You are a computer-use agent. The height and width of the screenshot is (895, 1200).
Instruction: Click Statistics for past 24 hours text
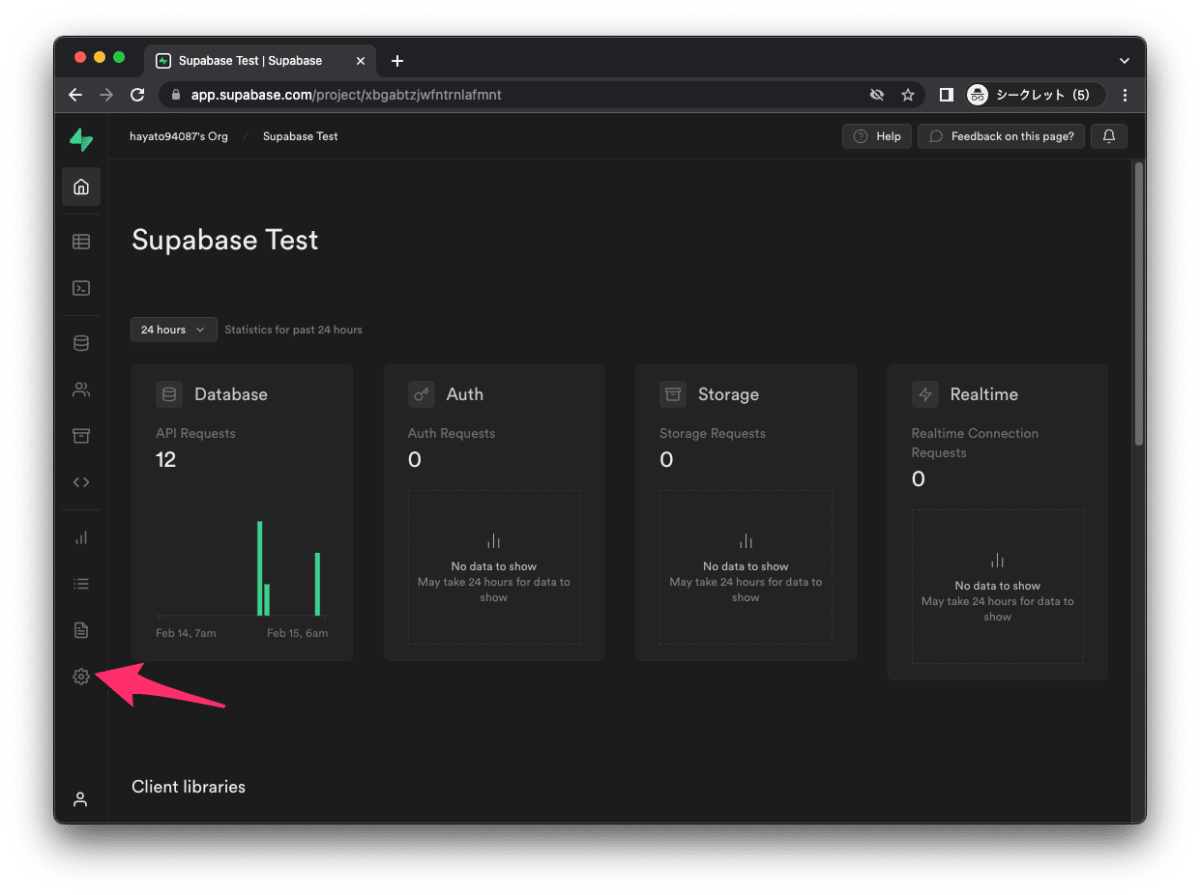[294, 329]
